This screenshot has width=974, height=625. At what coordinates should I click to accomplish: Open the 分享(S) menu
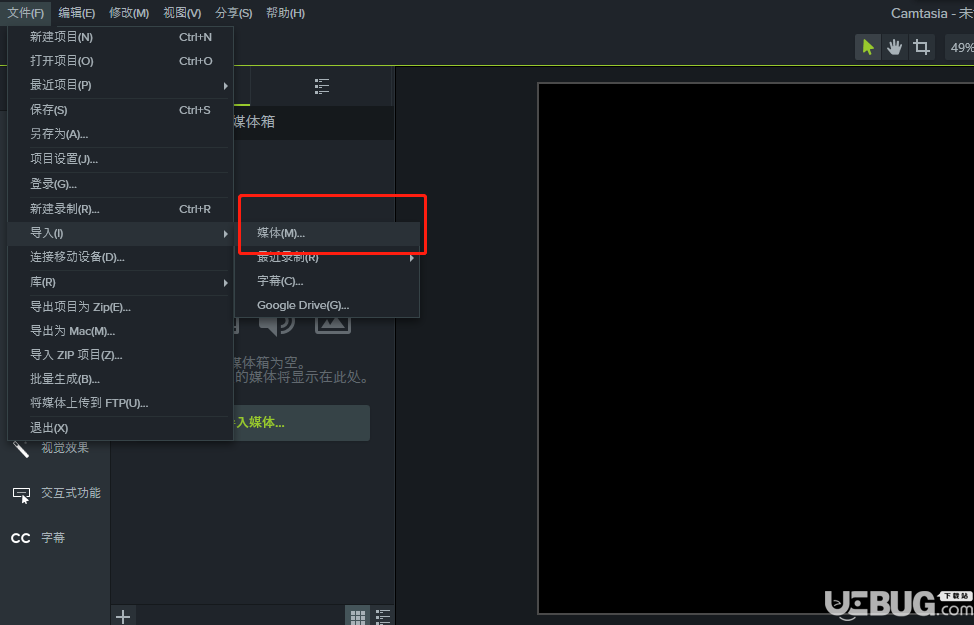coord(234,13)
